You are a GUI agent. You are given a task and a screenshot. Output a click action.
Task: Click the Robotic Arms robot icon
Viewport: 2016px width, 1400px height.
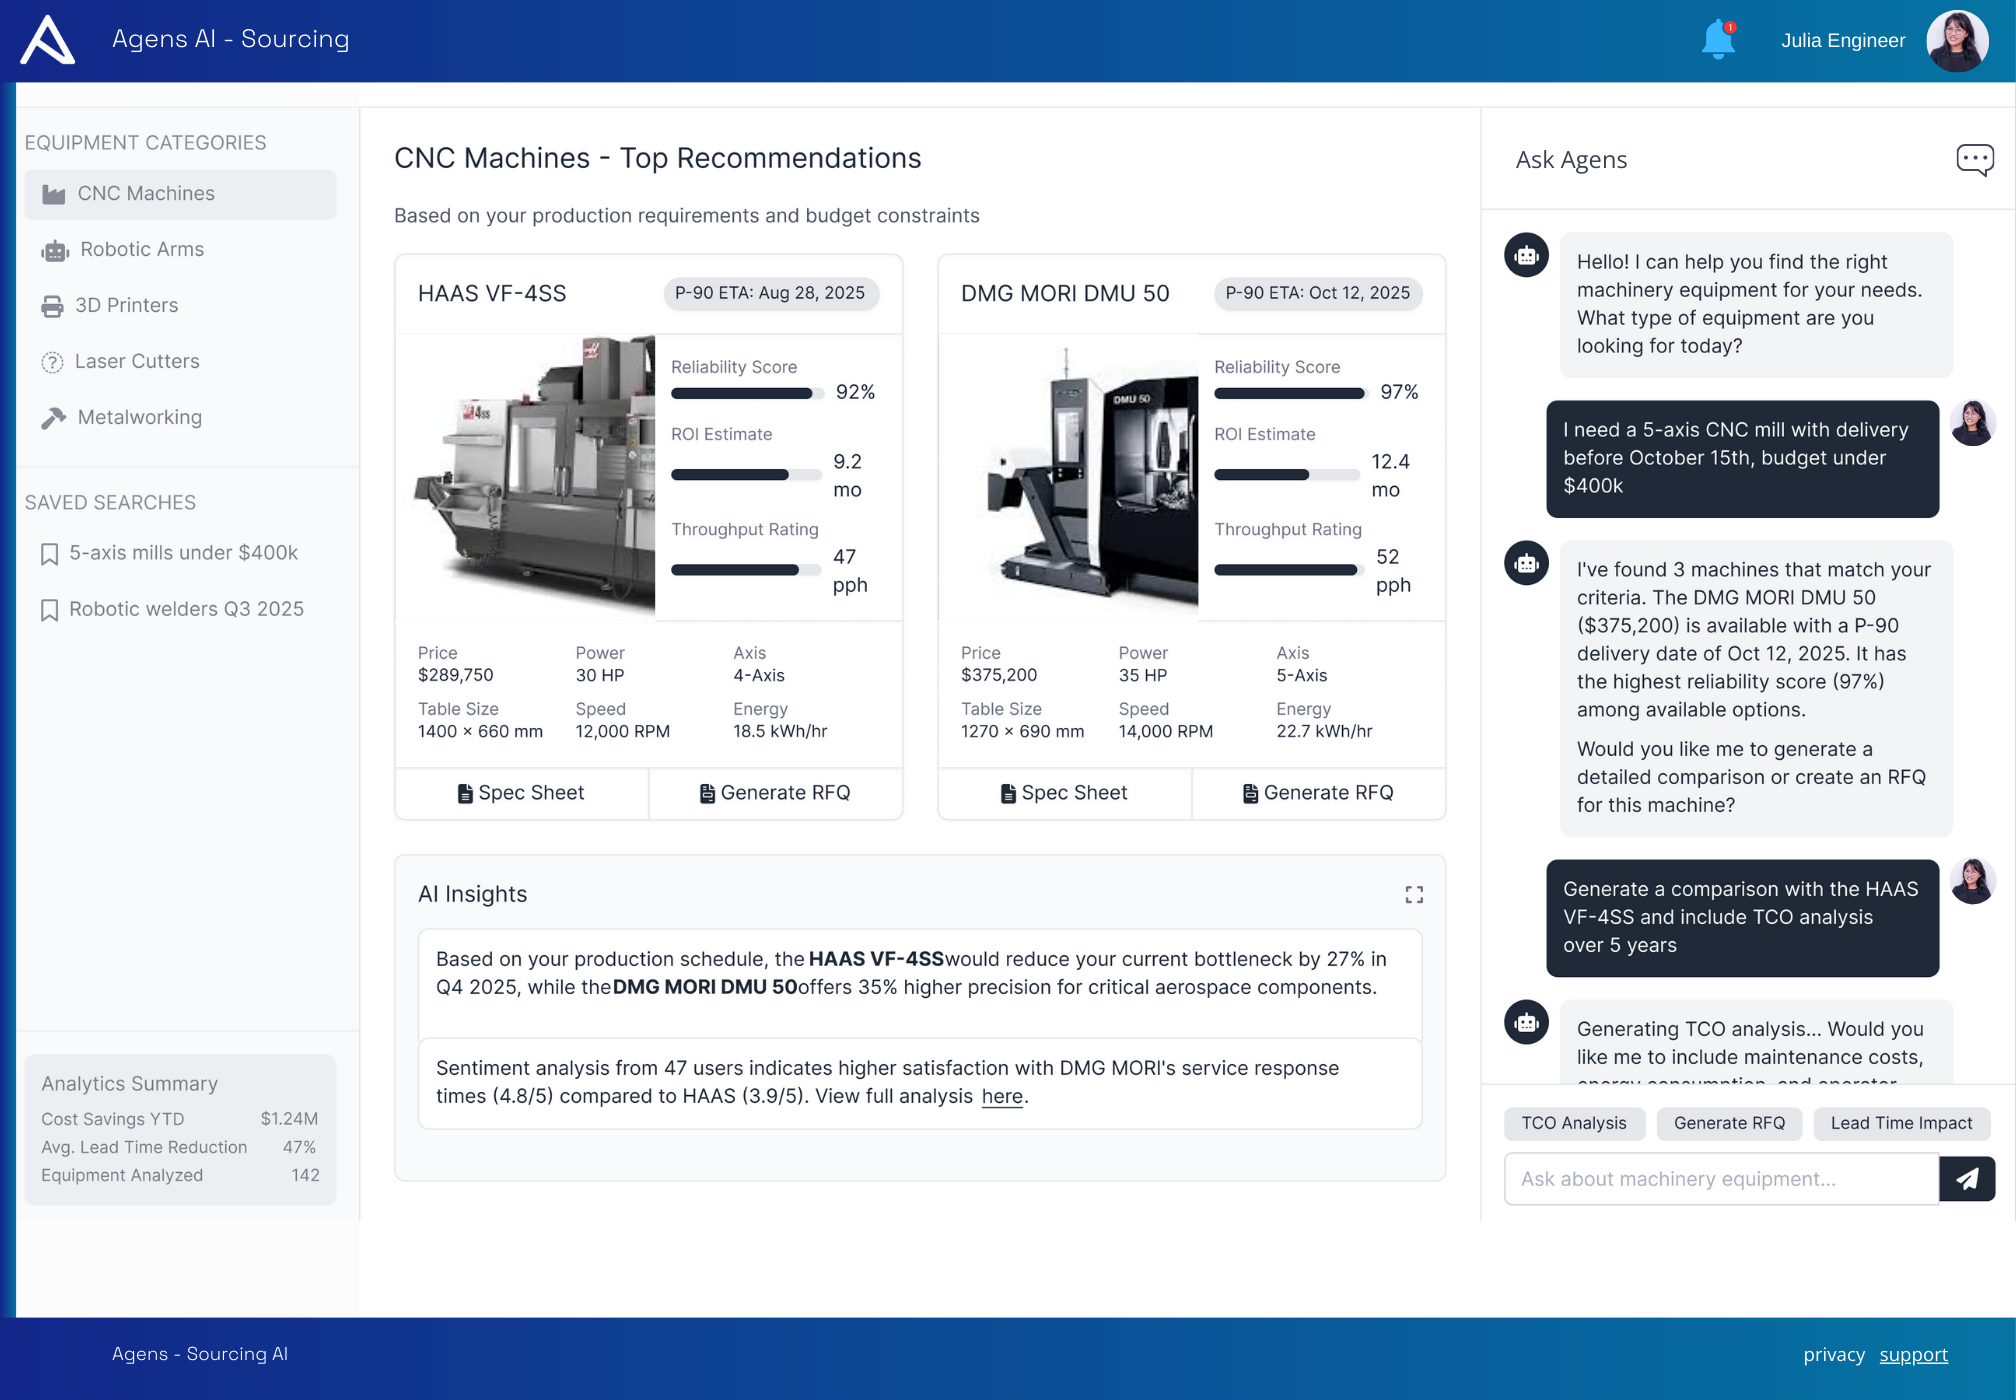click(x=55, y=250)
